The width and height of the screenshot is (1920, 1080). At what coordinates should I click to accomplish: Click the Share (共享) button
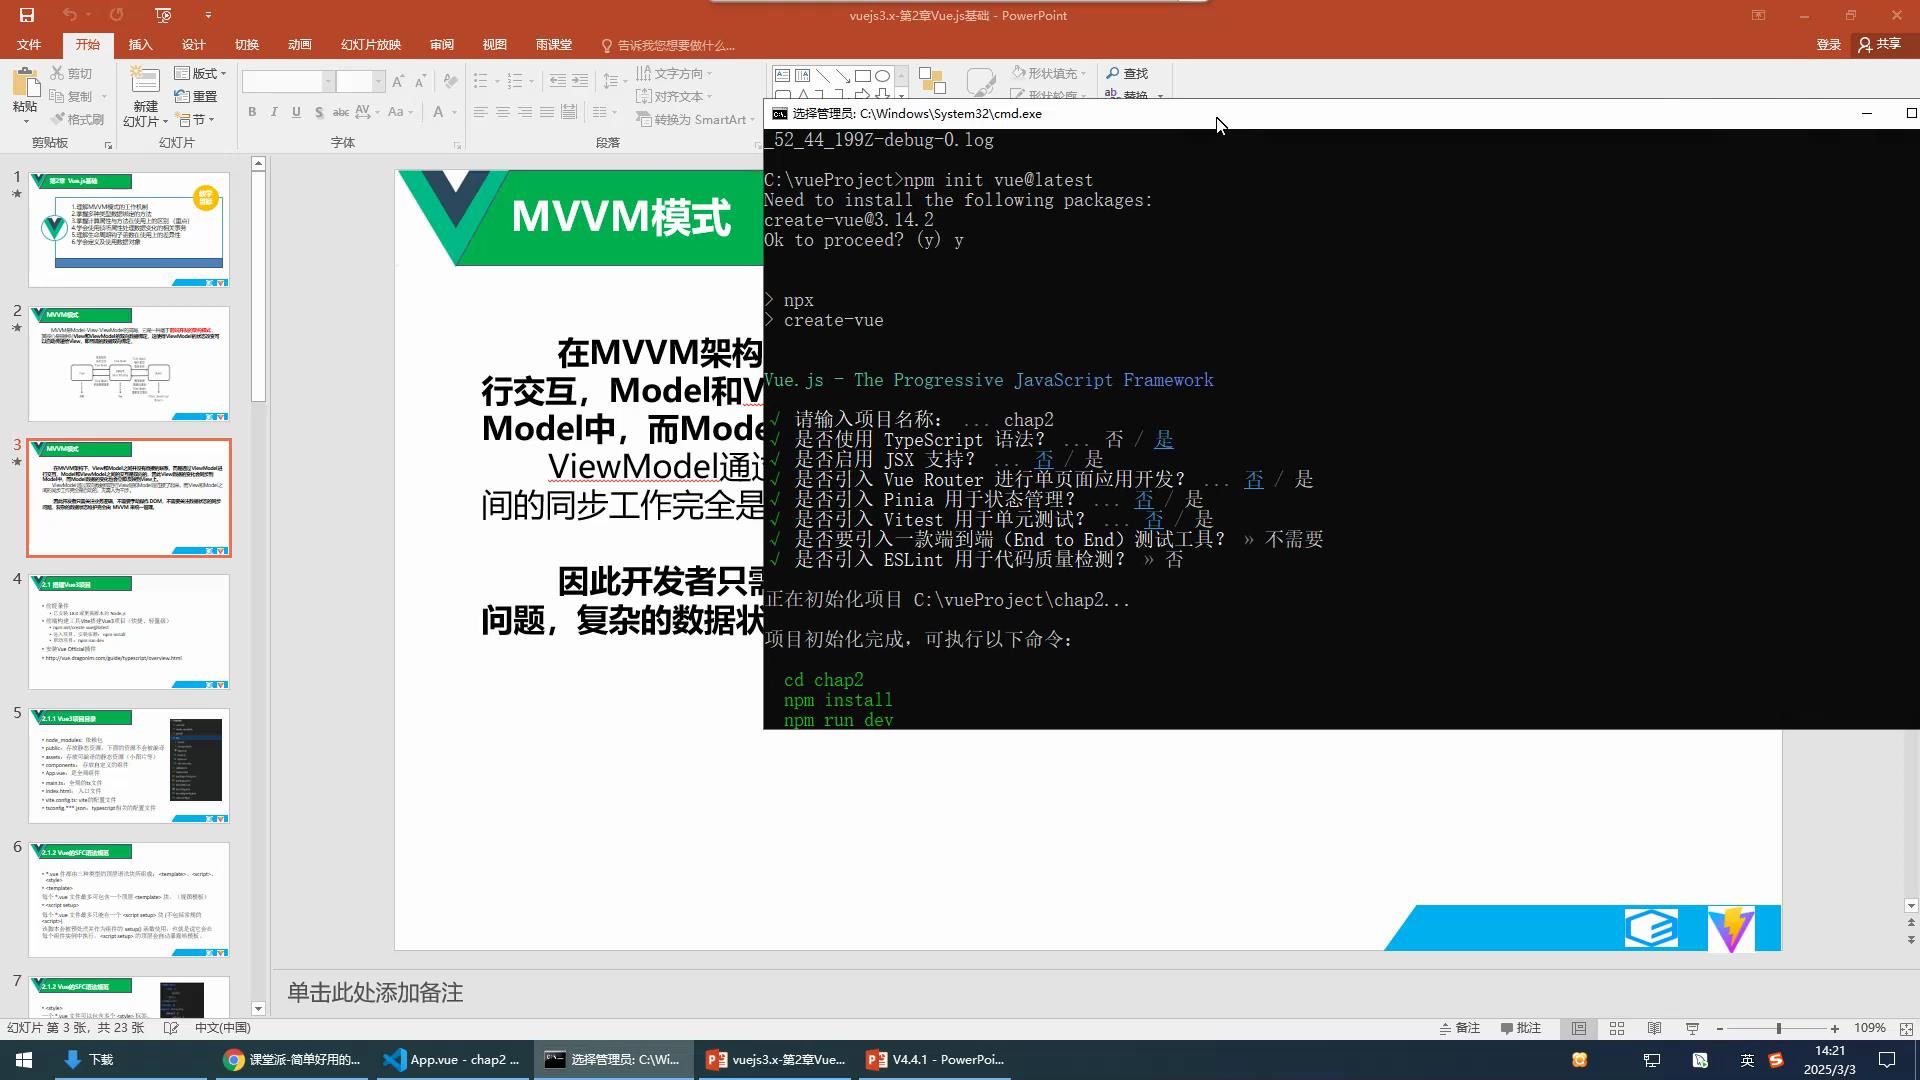[x=1880, y=44]
